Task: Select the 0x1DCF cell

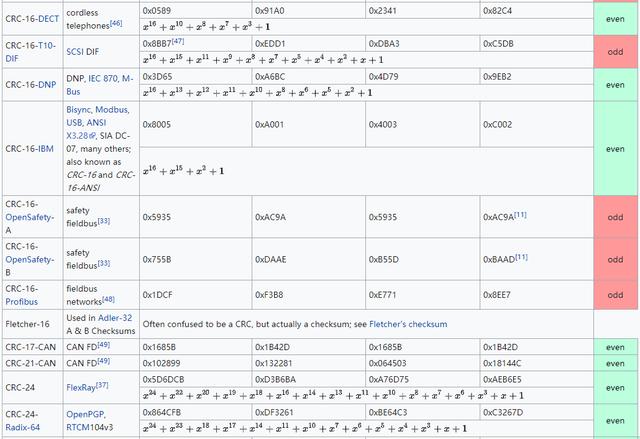Action: point(196,295)
